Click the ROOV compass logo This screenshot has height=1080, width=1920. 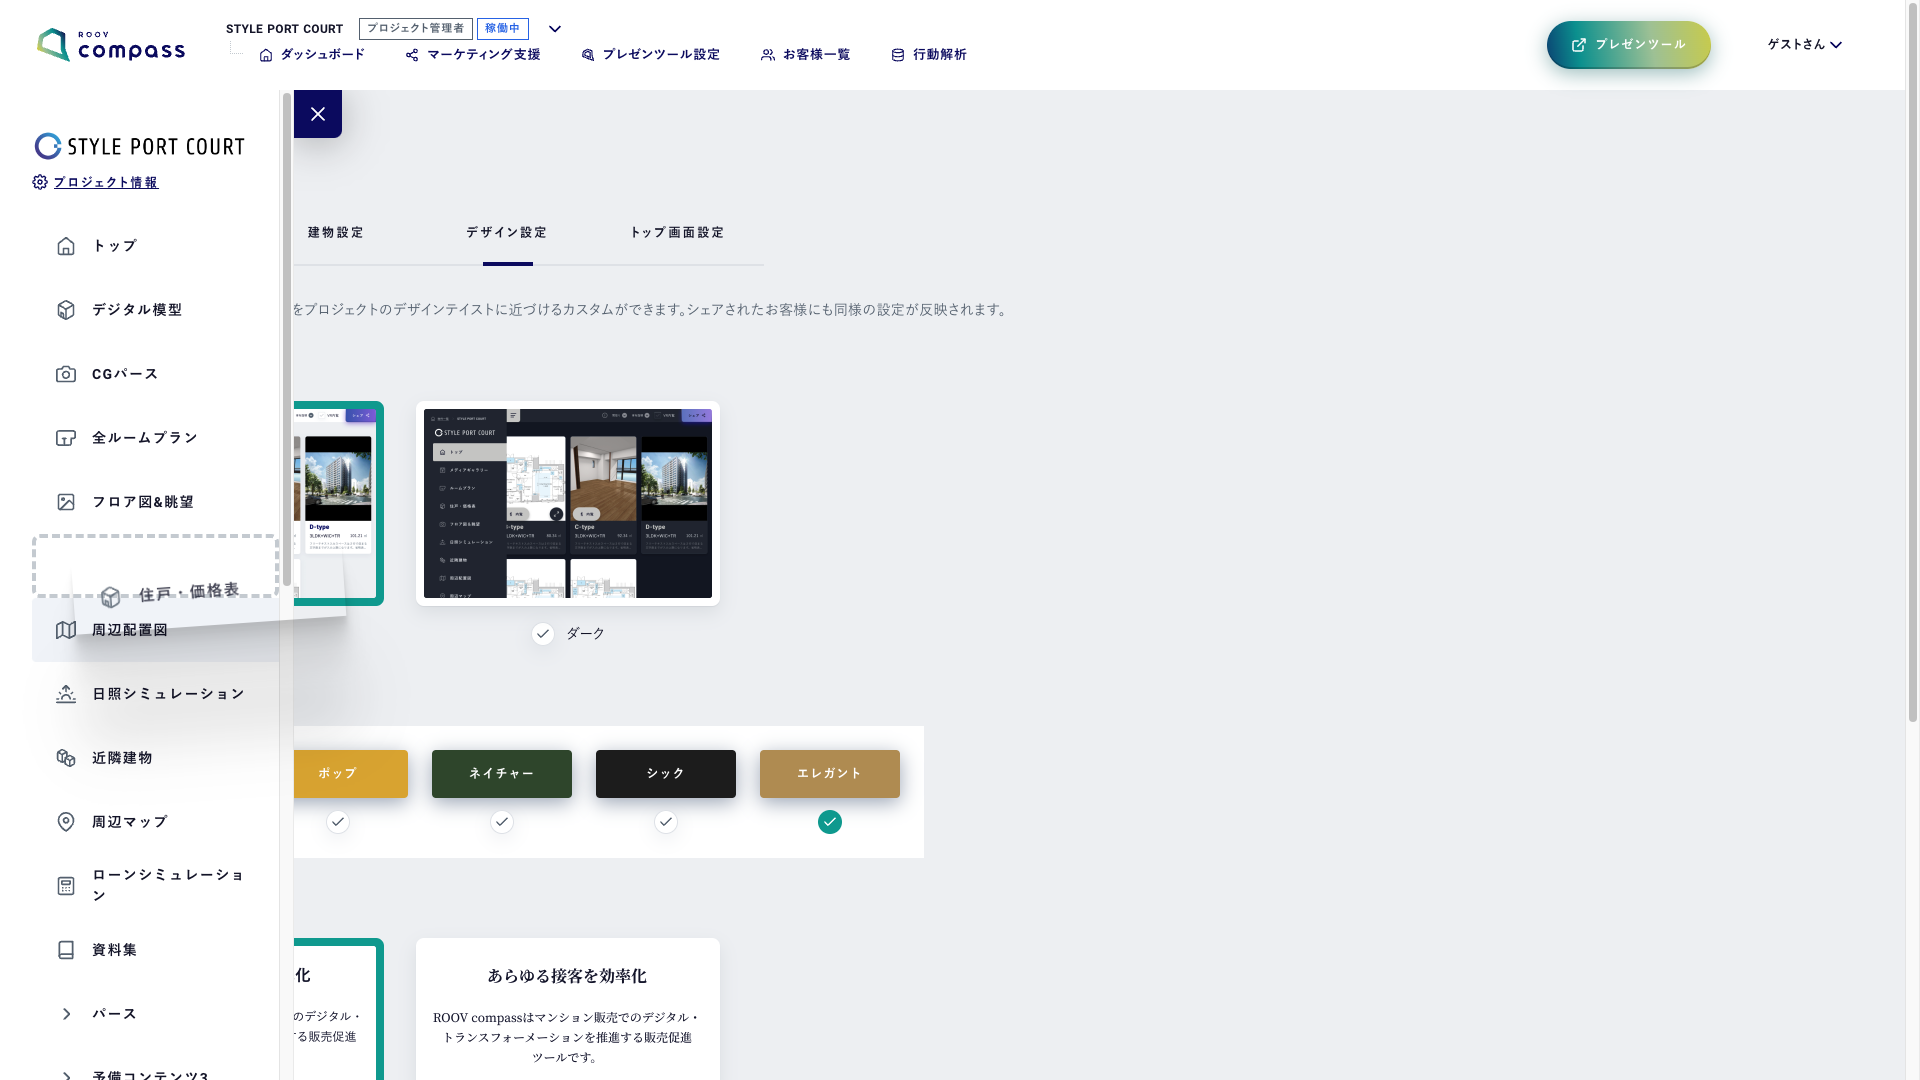(111, 45)
